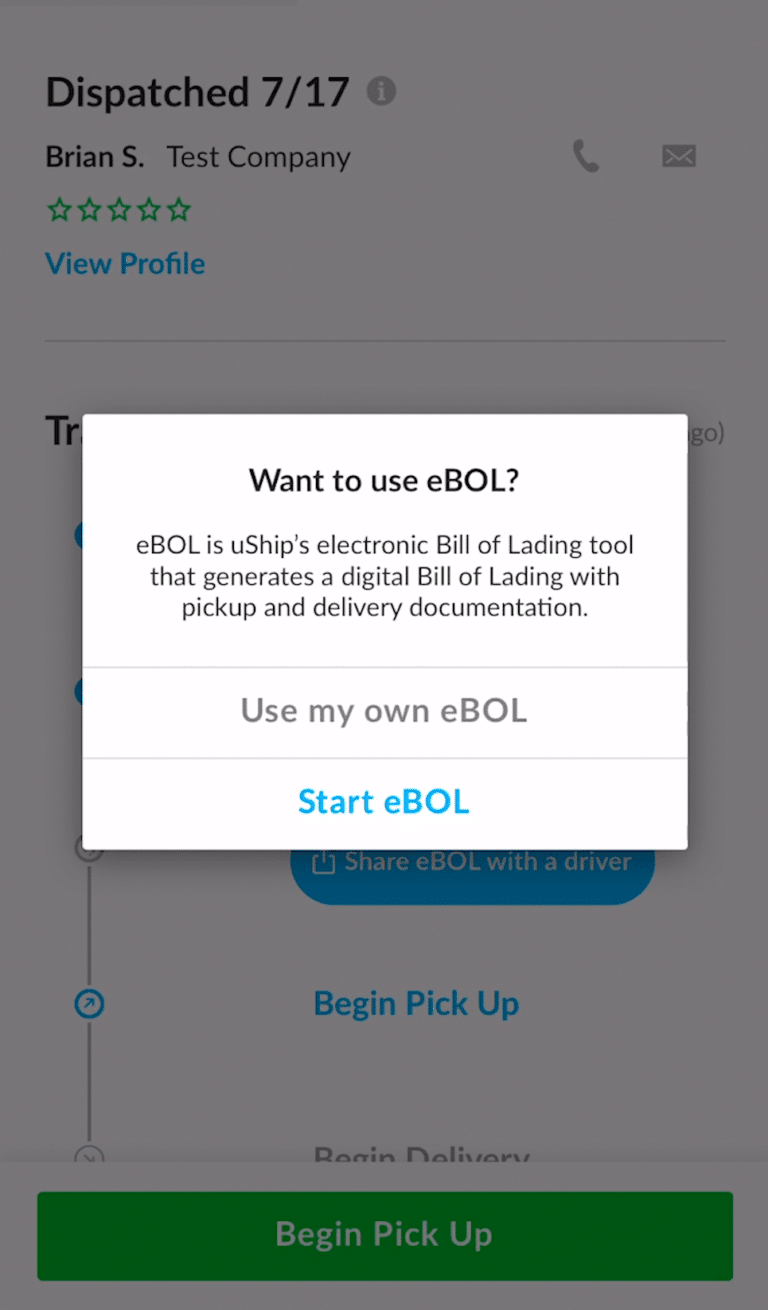The image size is (768, 1310).
Task: Rate the carrier two stars
Action: (x=88, y=210)
